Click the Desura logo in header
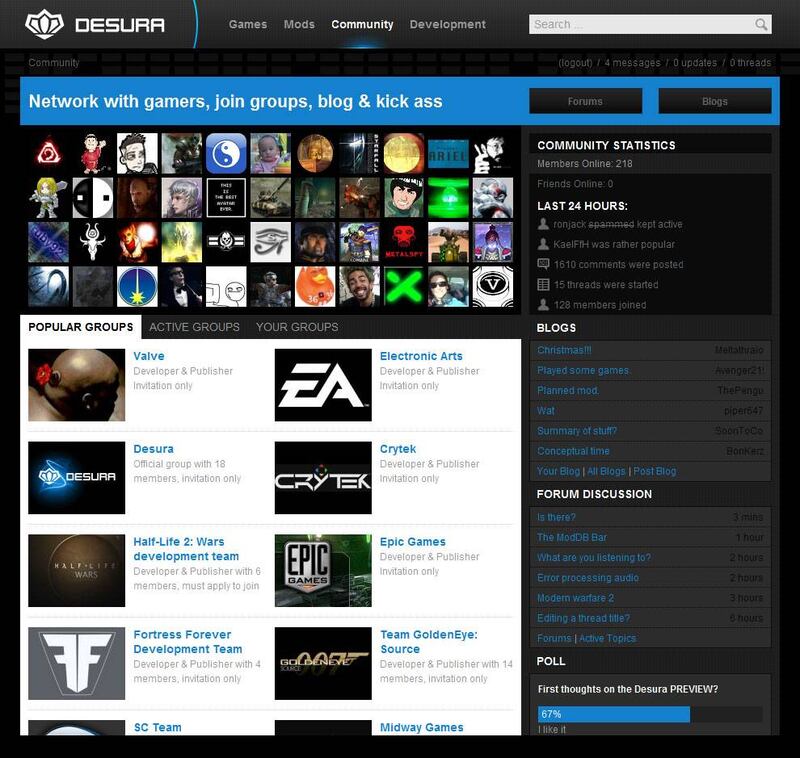Viewport: 800px width, 758px height. click(x=95, y=24)
